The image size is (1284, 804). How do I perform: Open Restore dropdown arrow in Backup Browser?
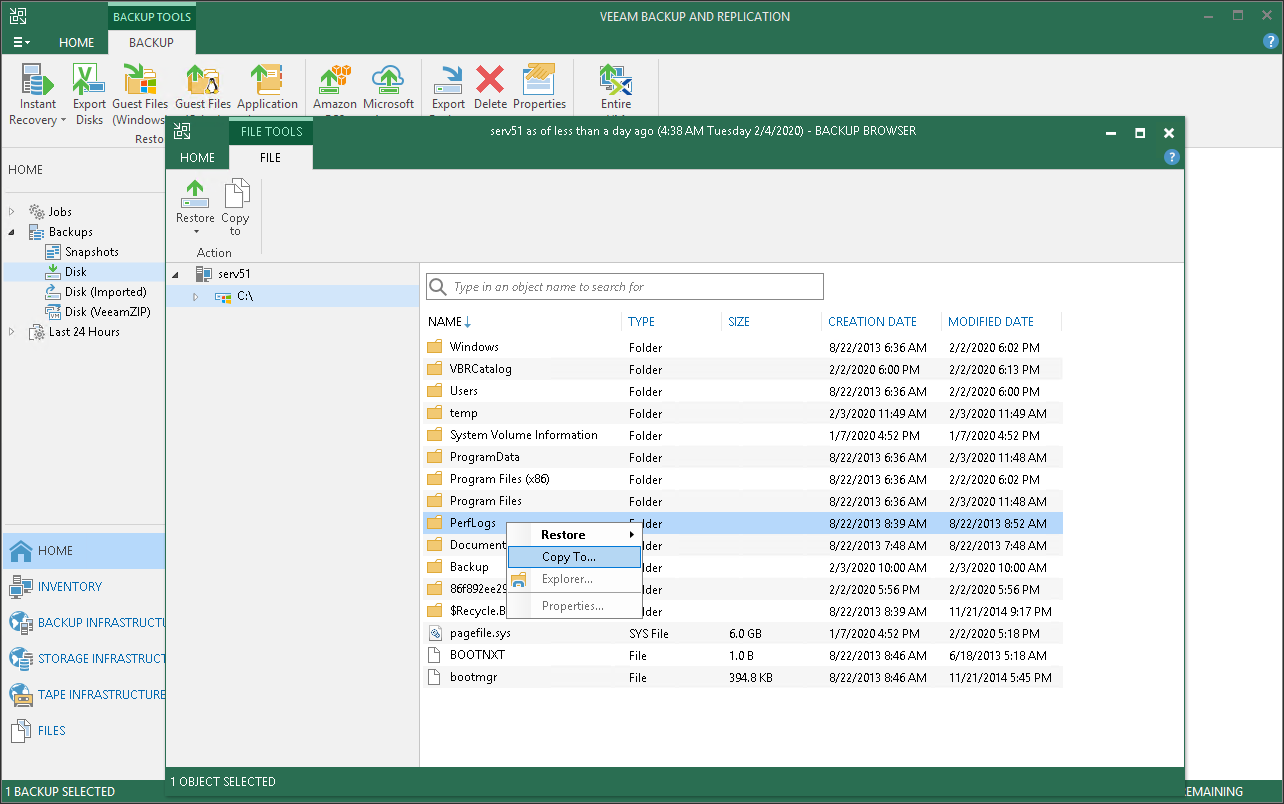click(x=196, y=233)
